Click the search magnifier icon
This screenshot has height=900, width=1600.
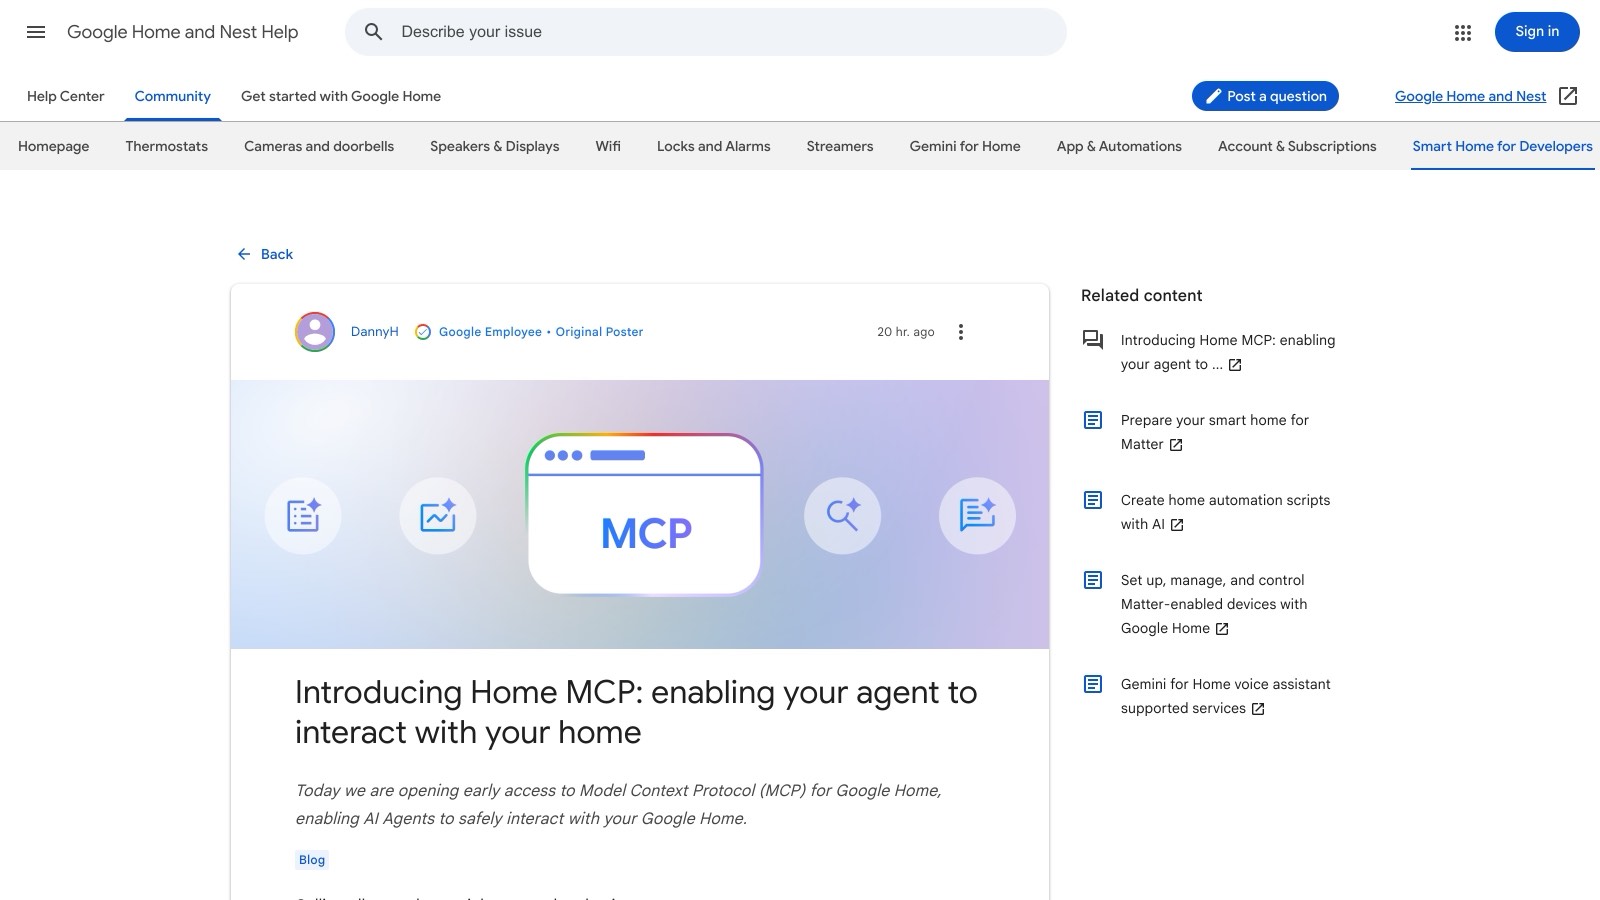pos(373,32)
